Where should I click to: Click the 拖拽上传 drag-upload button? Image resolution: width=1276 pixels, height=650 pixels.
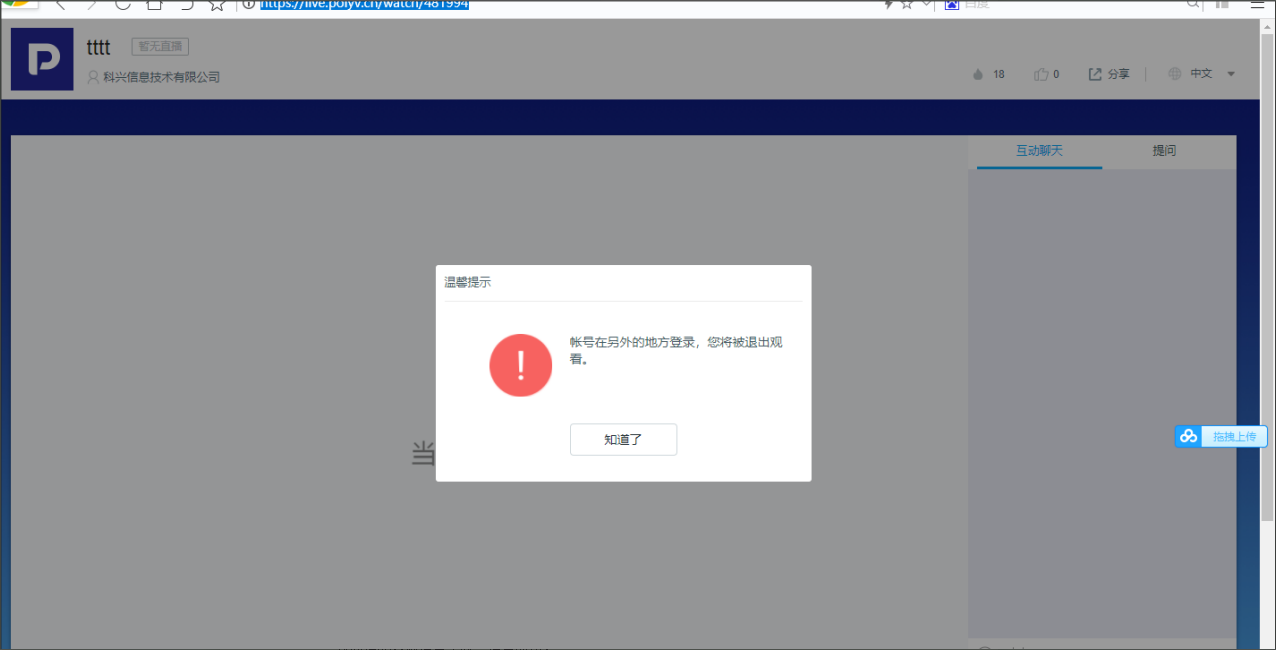1234,436
